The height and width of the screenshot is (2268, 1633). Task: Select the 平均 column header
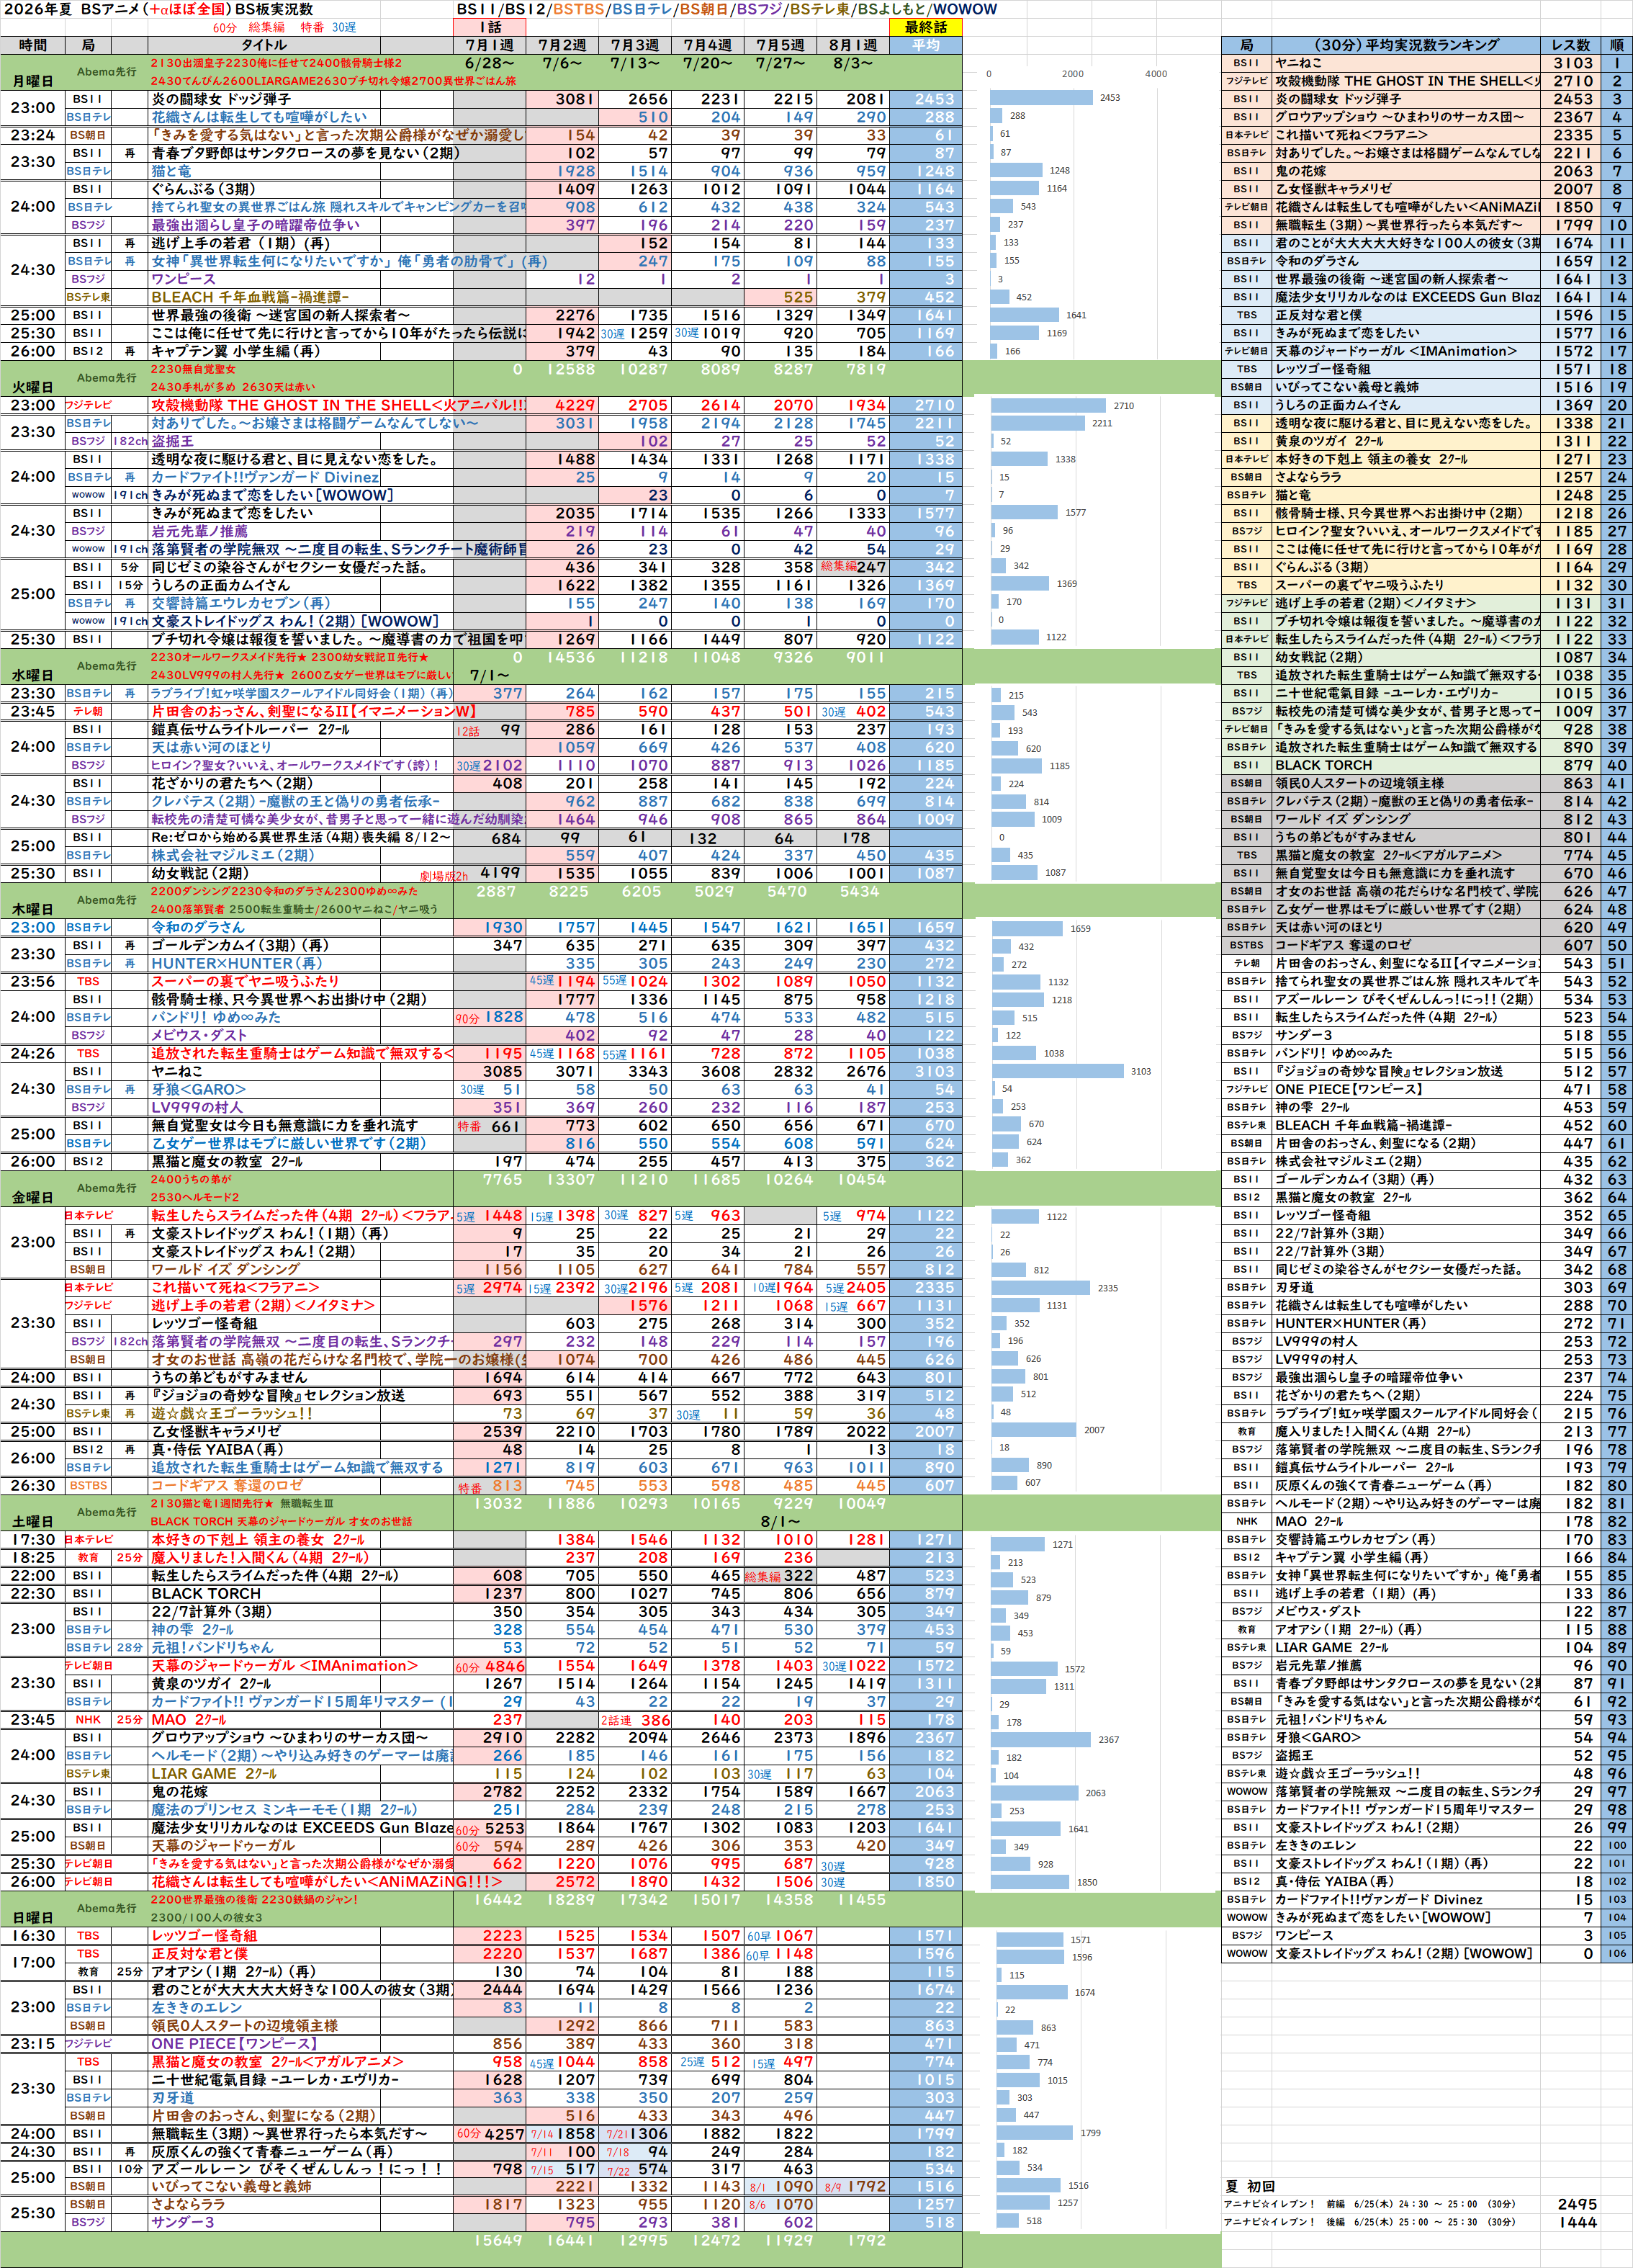pyautogui.click(x=925, y=45)
